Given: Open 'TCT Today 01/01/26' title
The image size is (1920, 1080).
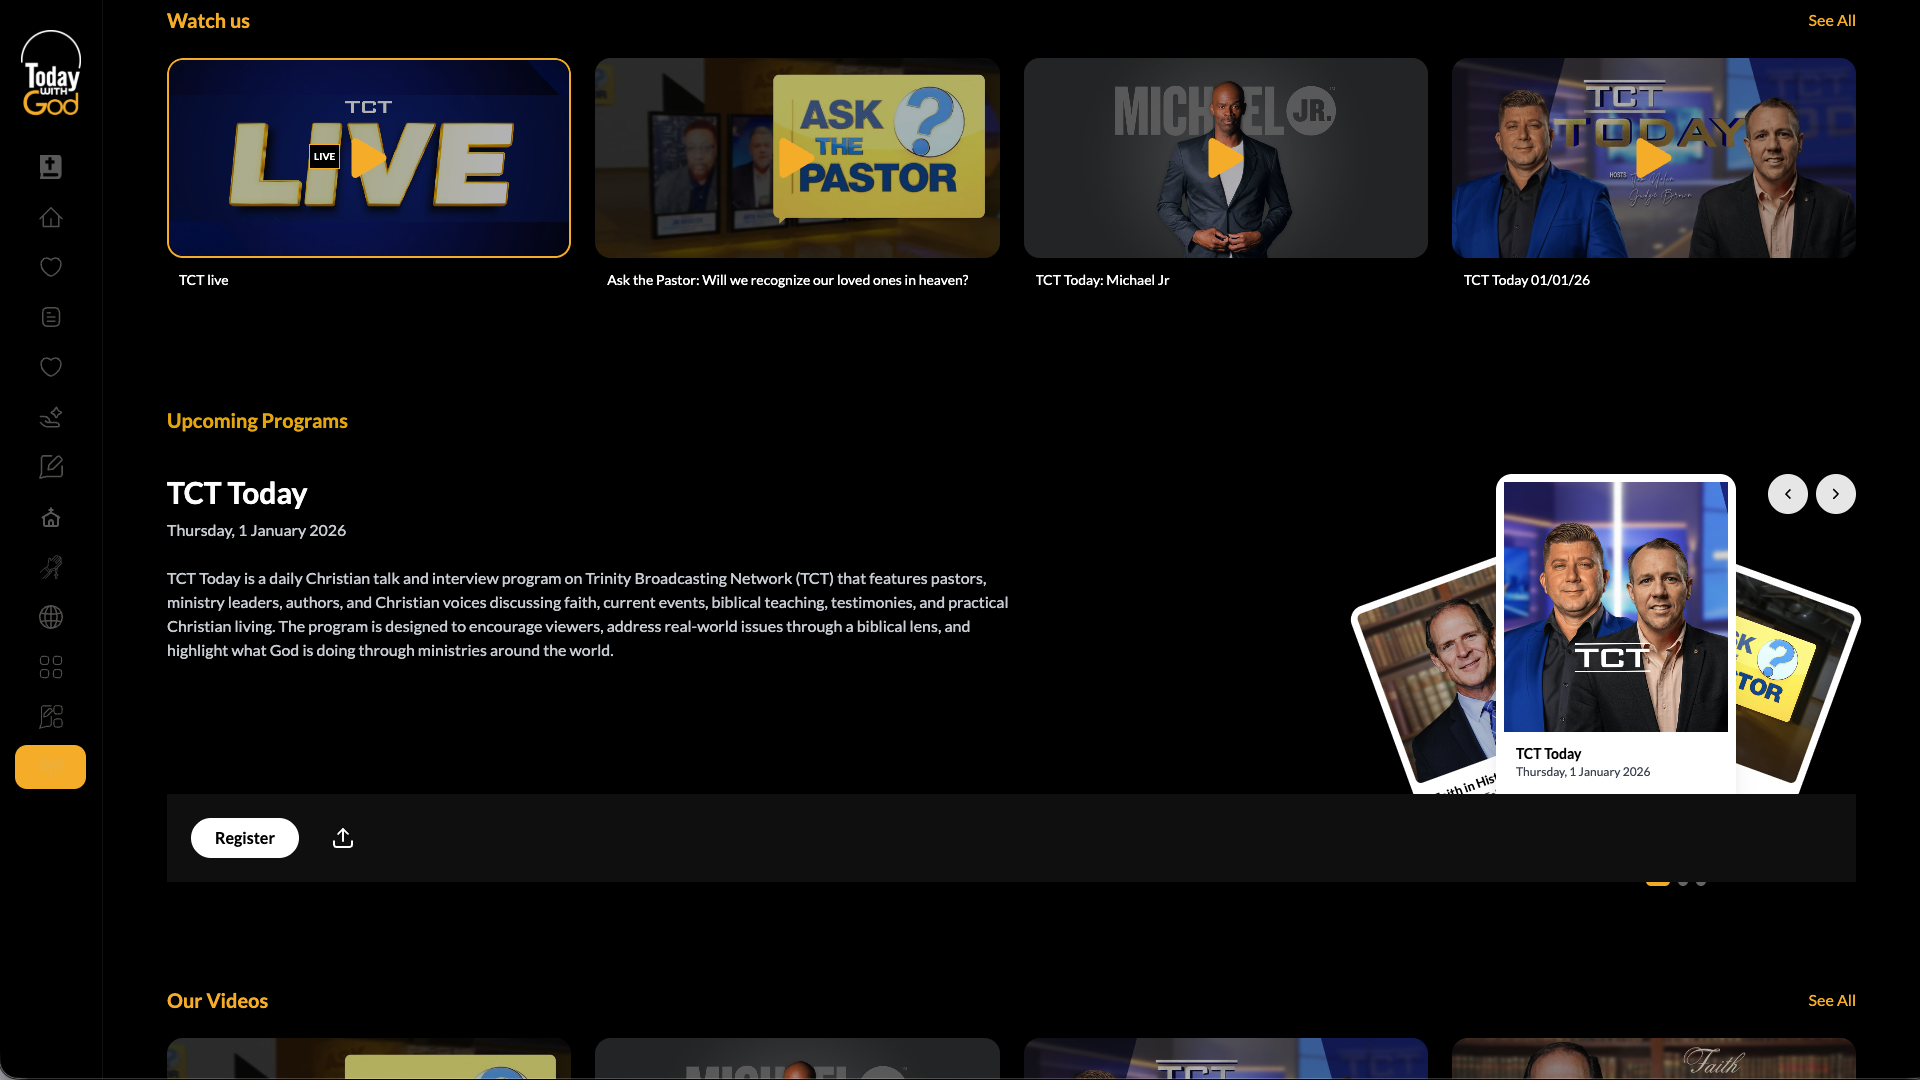Looking at the screenshot, I should coord(1527,280).
